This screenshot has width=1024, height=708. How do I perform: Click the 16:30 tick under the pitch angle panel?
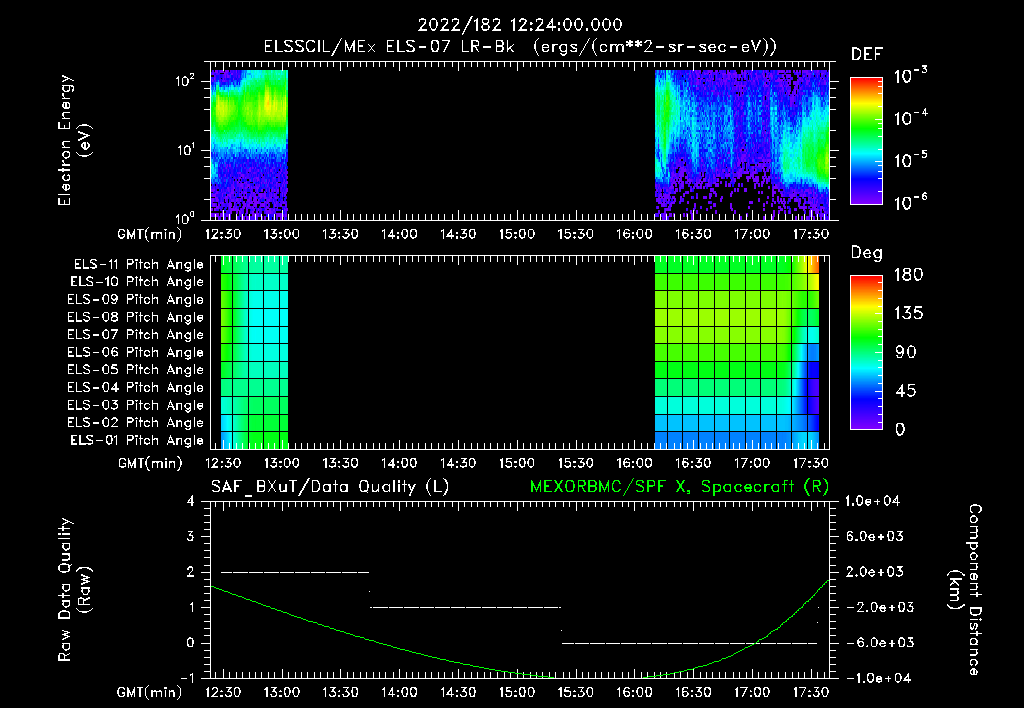693,463
